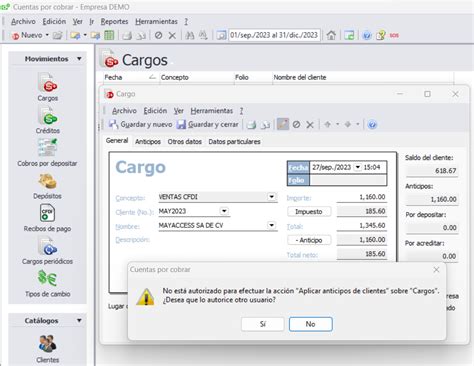Open Créditos in the sidebar

pos(47,120)
